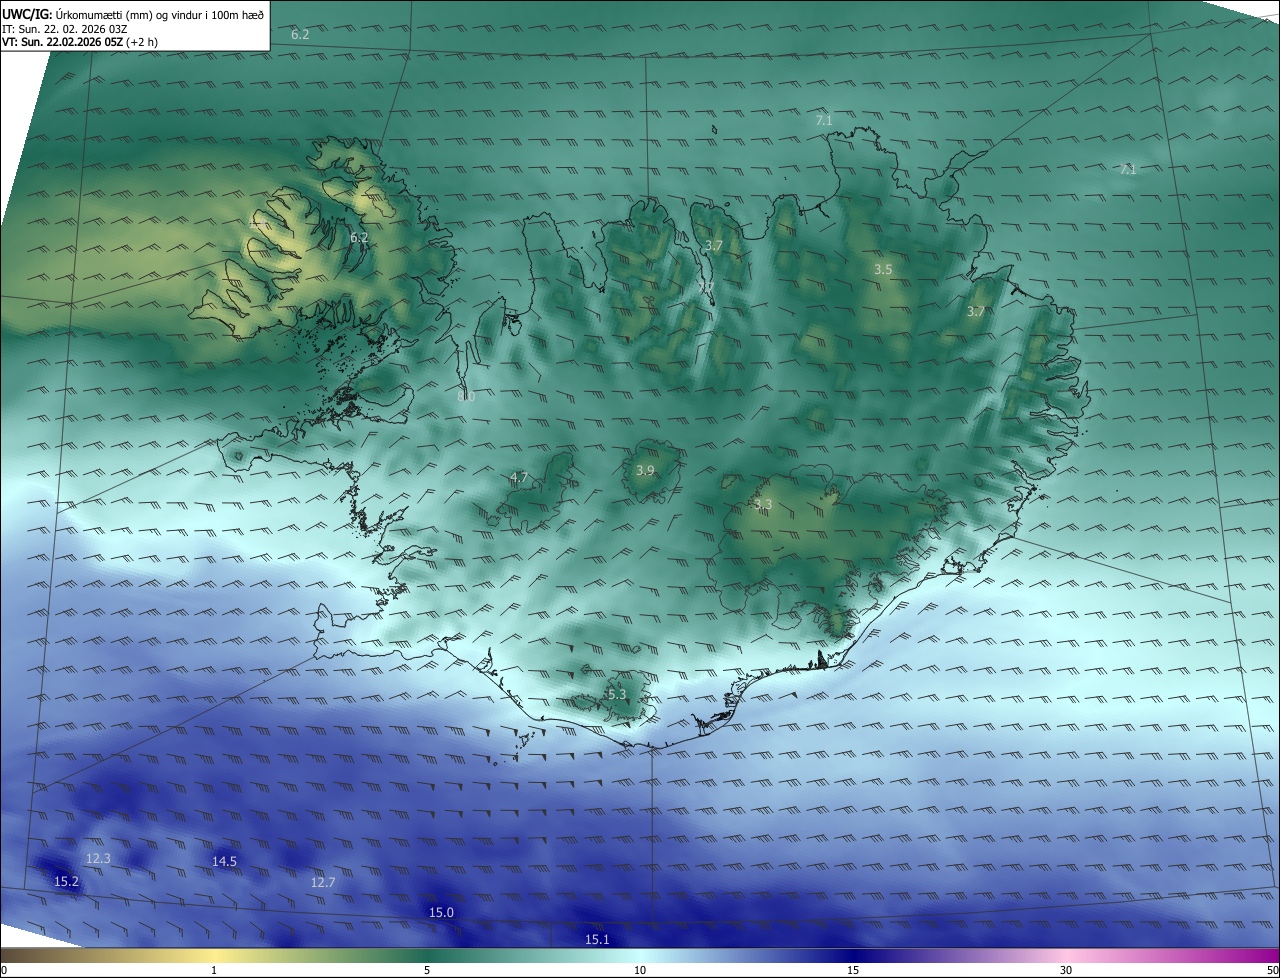Click the 3.3 value on the large southeast glacier
Viewport: 1280px width, 978px height.
[763, 504]
